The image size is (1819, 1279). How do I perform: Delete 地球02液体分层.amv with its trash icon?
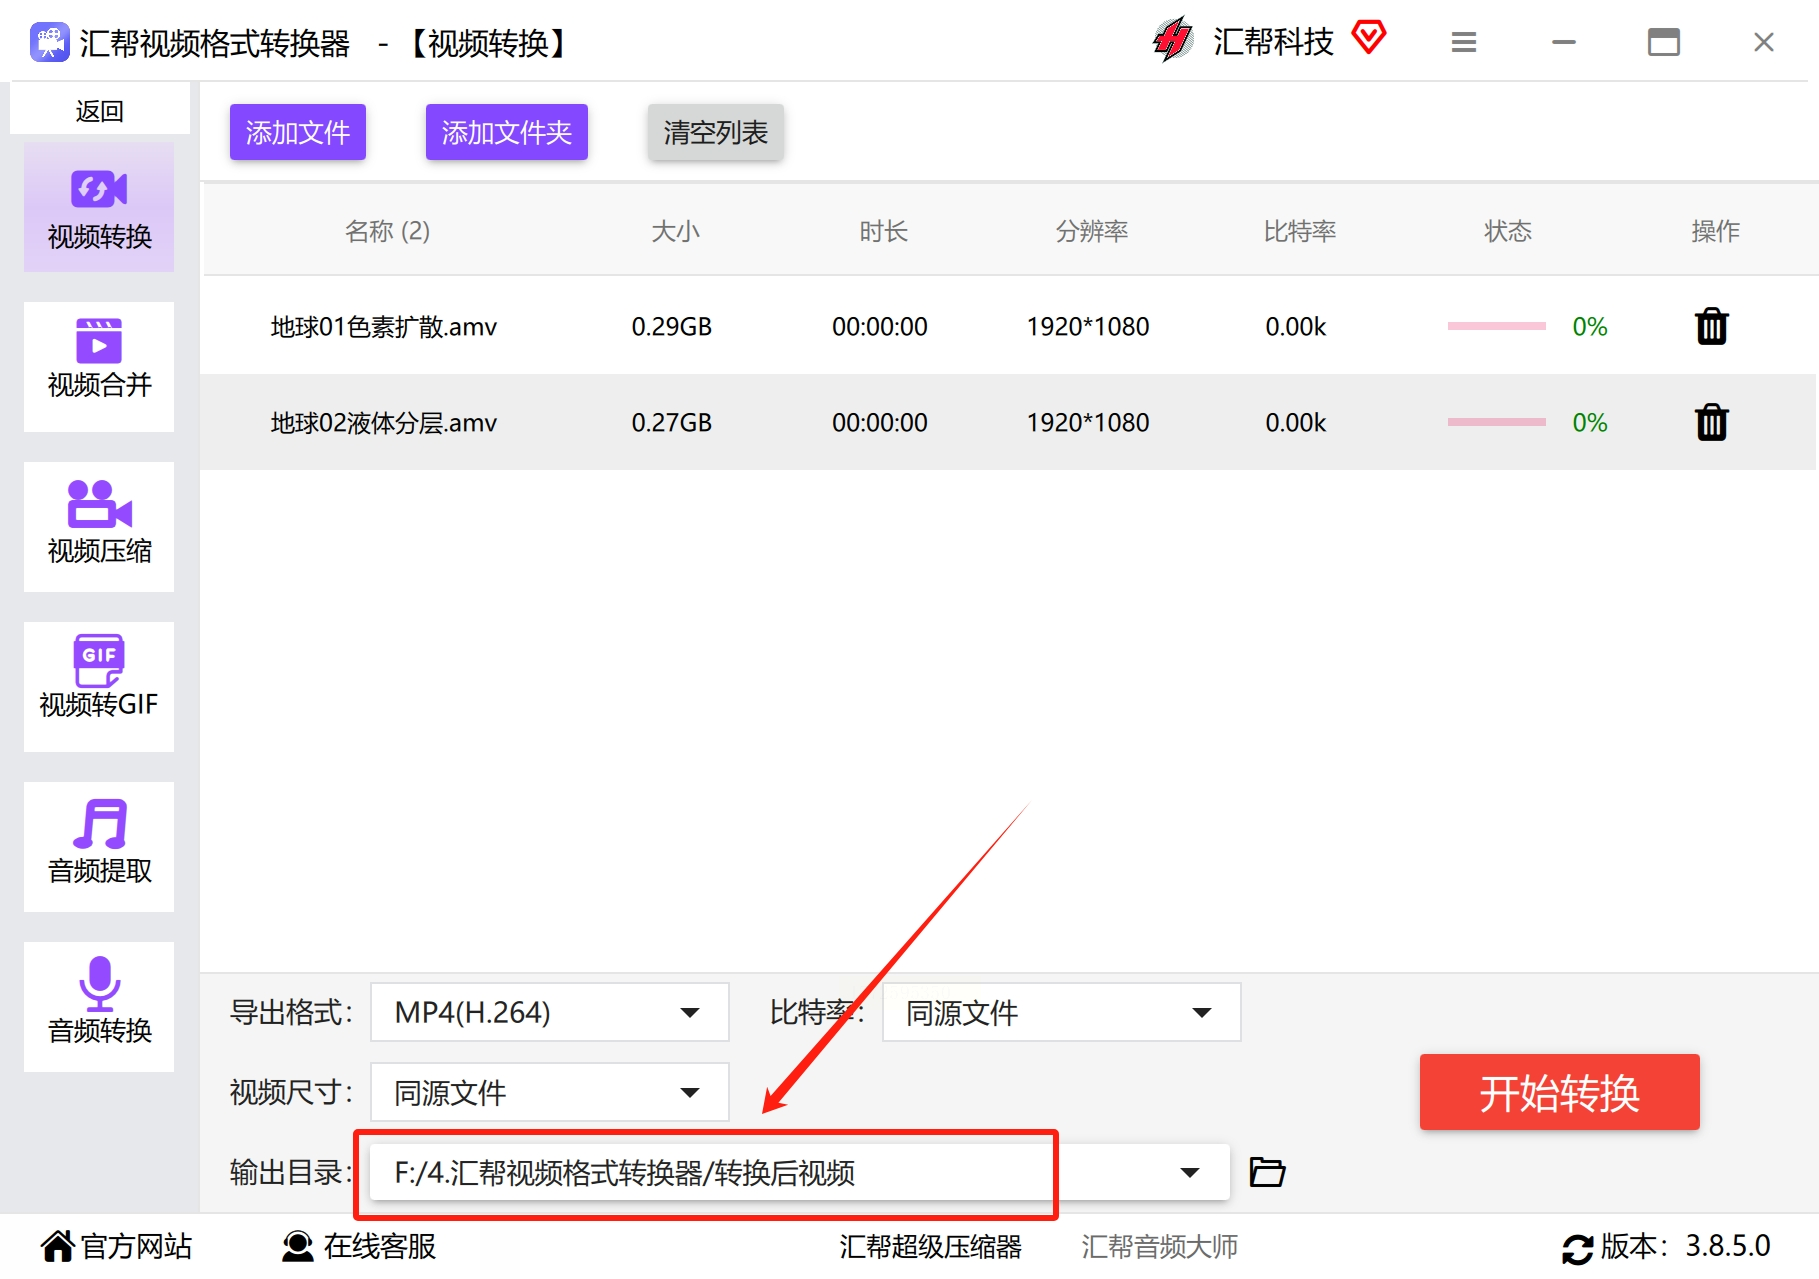1711,422
